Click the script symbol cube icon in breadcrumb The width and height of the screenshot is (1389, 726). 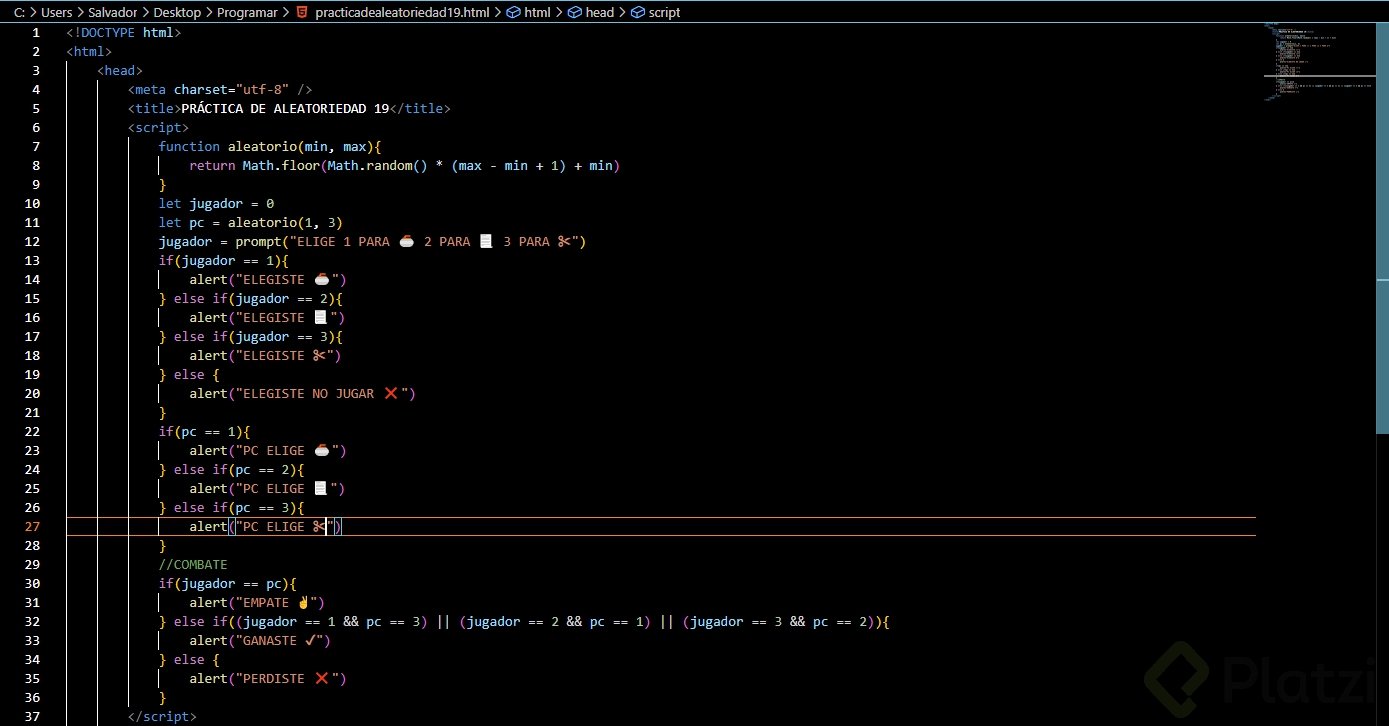(637, 13)
